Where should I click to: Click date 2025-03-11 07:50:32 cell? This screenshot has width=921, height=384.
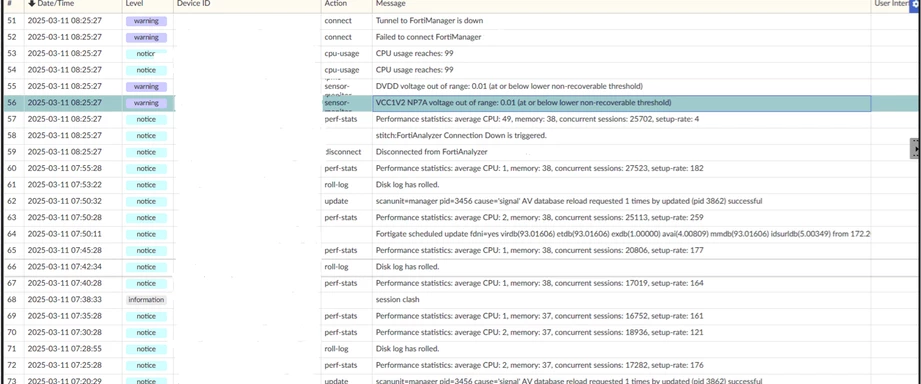(65, 201)
